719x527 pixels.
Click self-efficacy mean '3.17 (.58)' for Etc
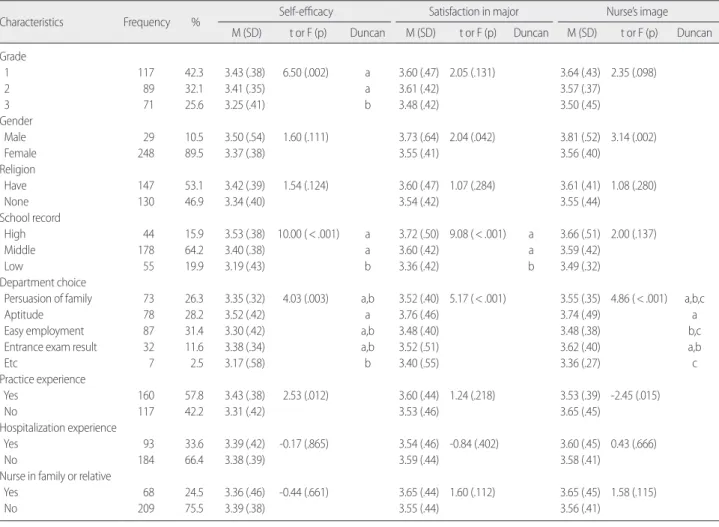pyautogui.click(x=245, y=363)
